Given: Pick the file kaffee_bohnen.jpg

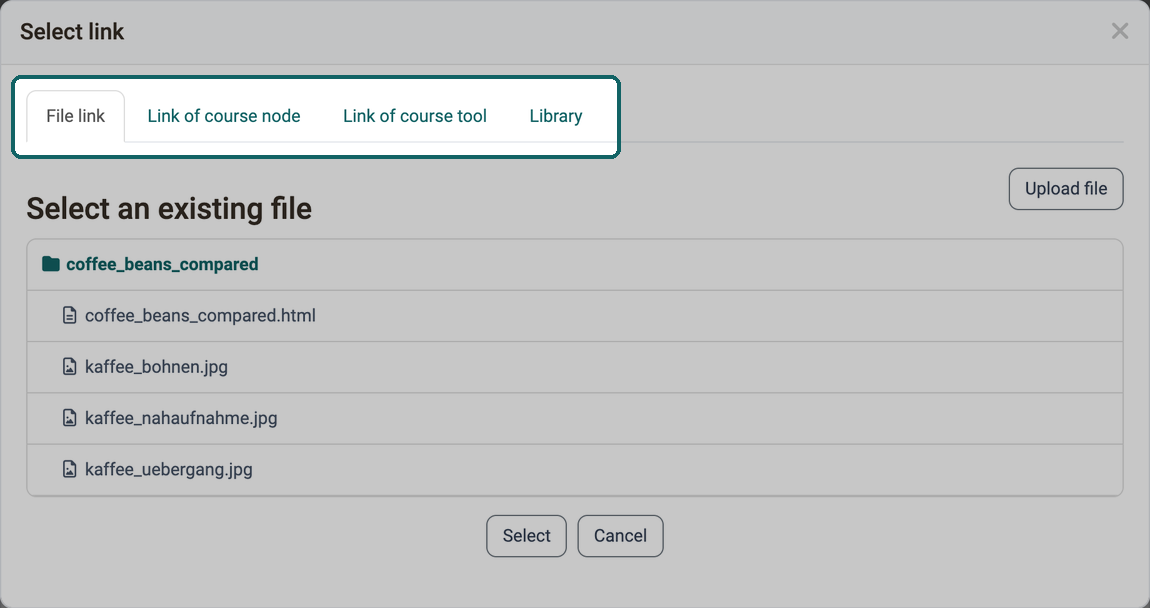Looking at the screenshot, I should [x=156, y=367].
